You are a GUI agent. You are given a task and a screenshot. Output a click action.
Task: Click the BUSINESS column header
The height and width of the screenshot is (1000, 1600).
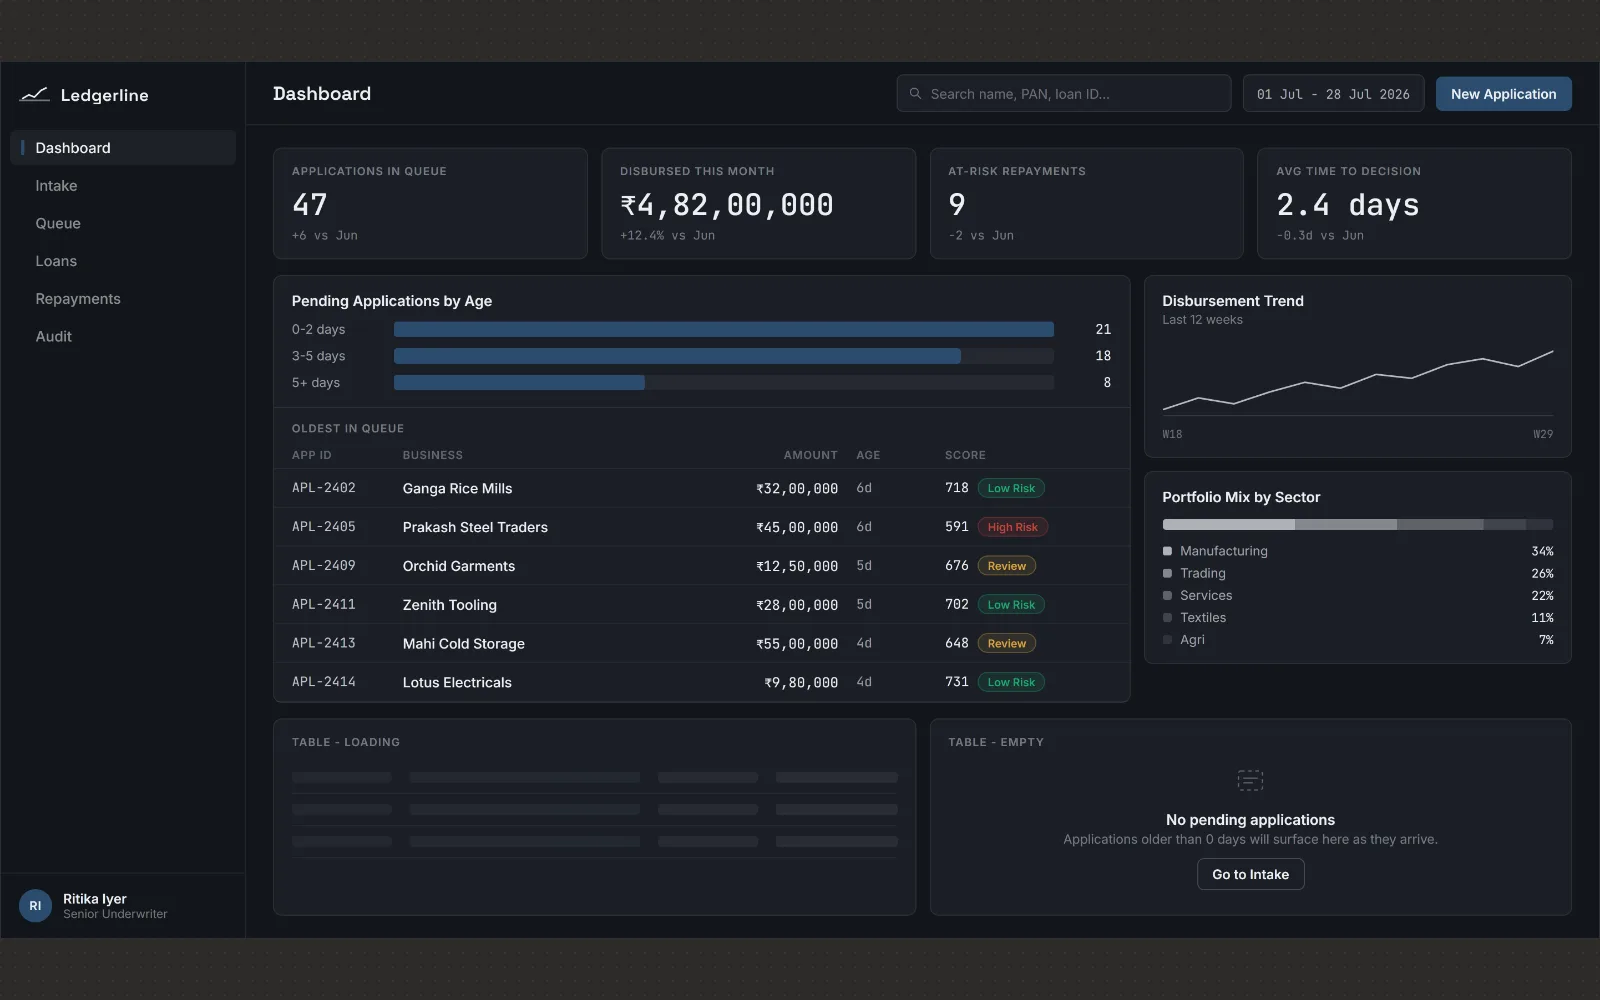click(432, 455)
